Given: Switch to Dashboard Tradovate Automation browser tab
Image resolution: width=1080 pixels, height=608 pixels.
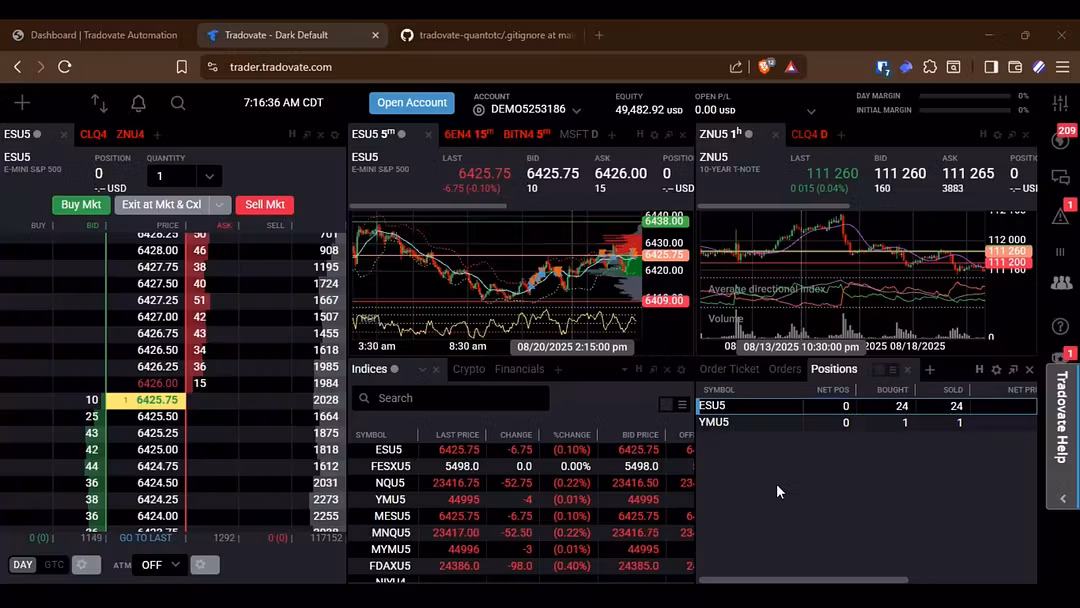Looking at the screenshot, I should [96, 35].
